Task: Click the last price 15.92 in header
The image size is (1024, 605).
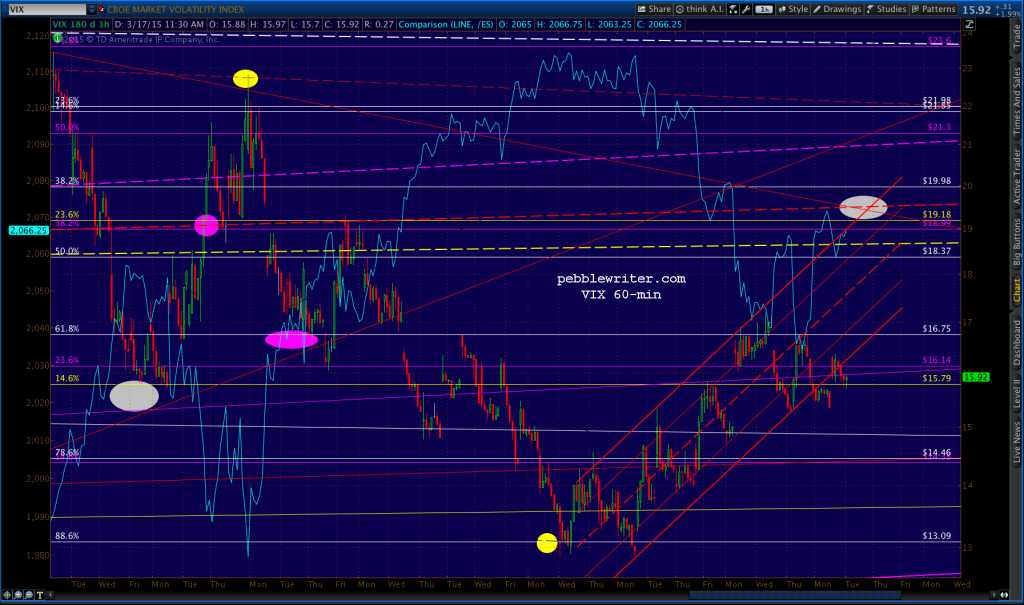Action: (x=976, y=10)
